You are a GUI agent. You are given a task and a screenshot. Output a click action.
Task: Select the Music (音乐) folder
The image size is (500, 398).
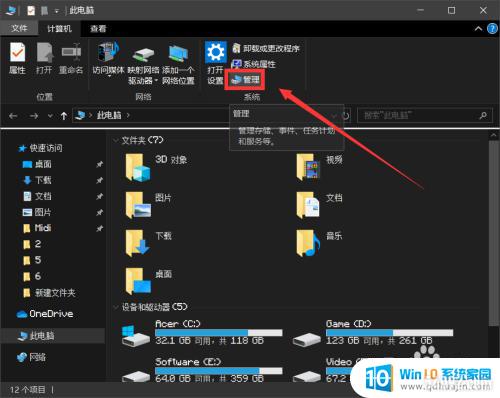point(320,244)
